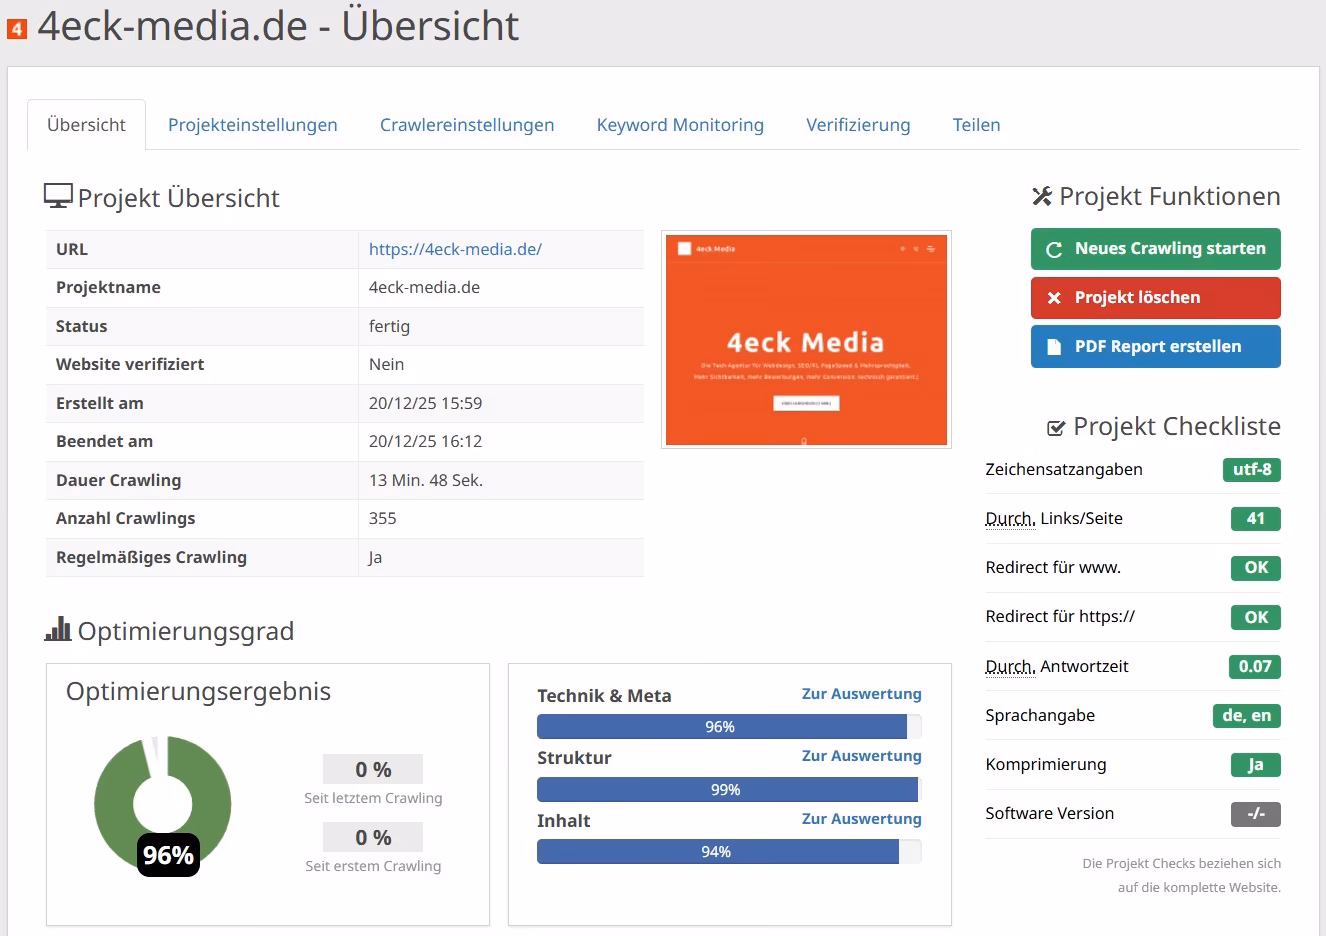Screen dimensions: 1326x936
Task: Click the bar chart icon next to Optimierungsgrad
Action: point(57,628)
